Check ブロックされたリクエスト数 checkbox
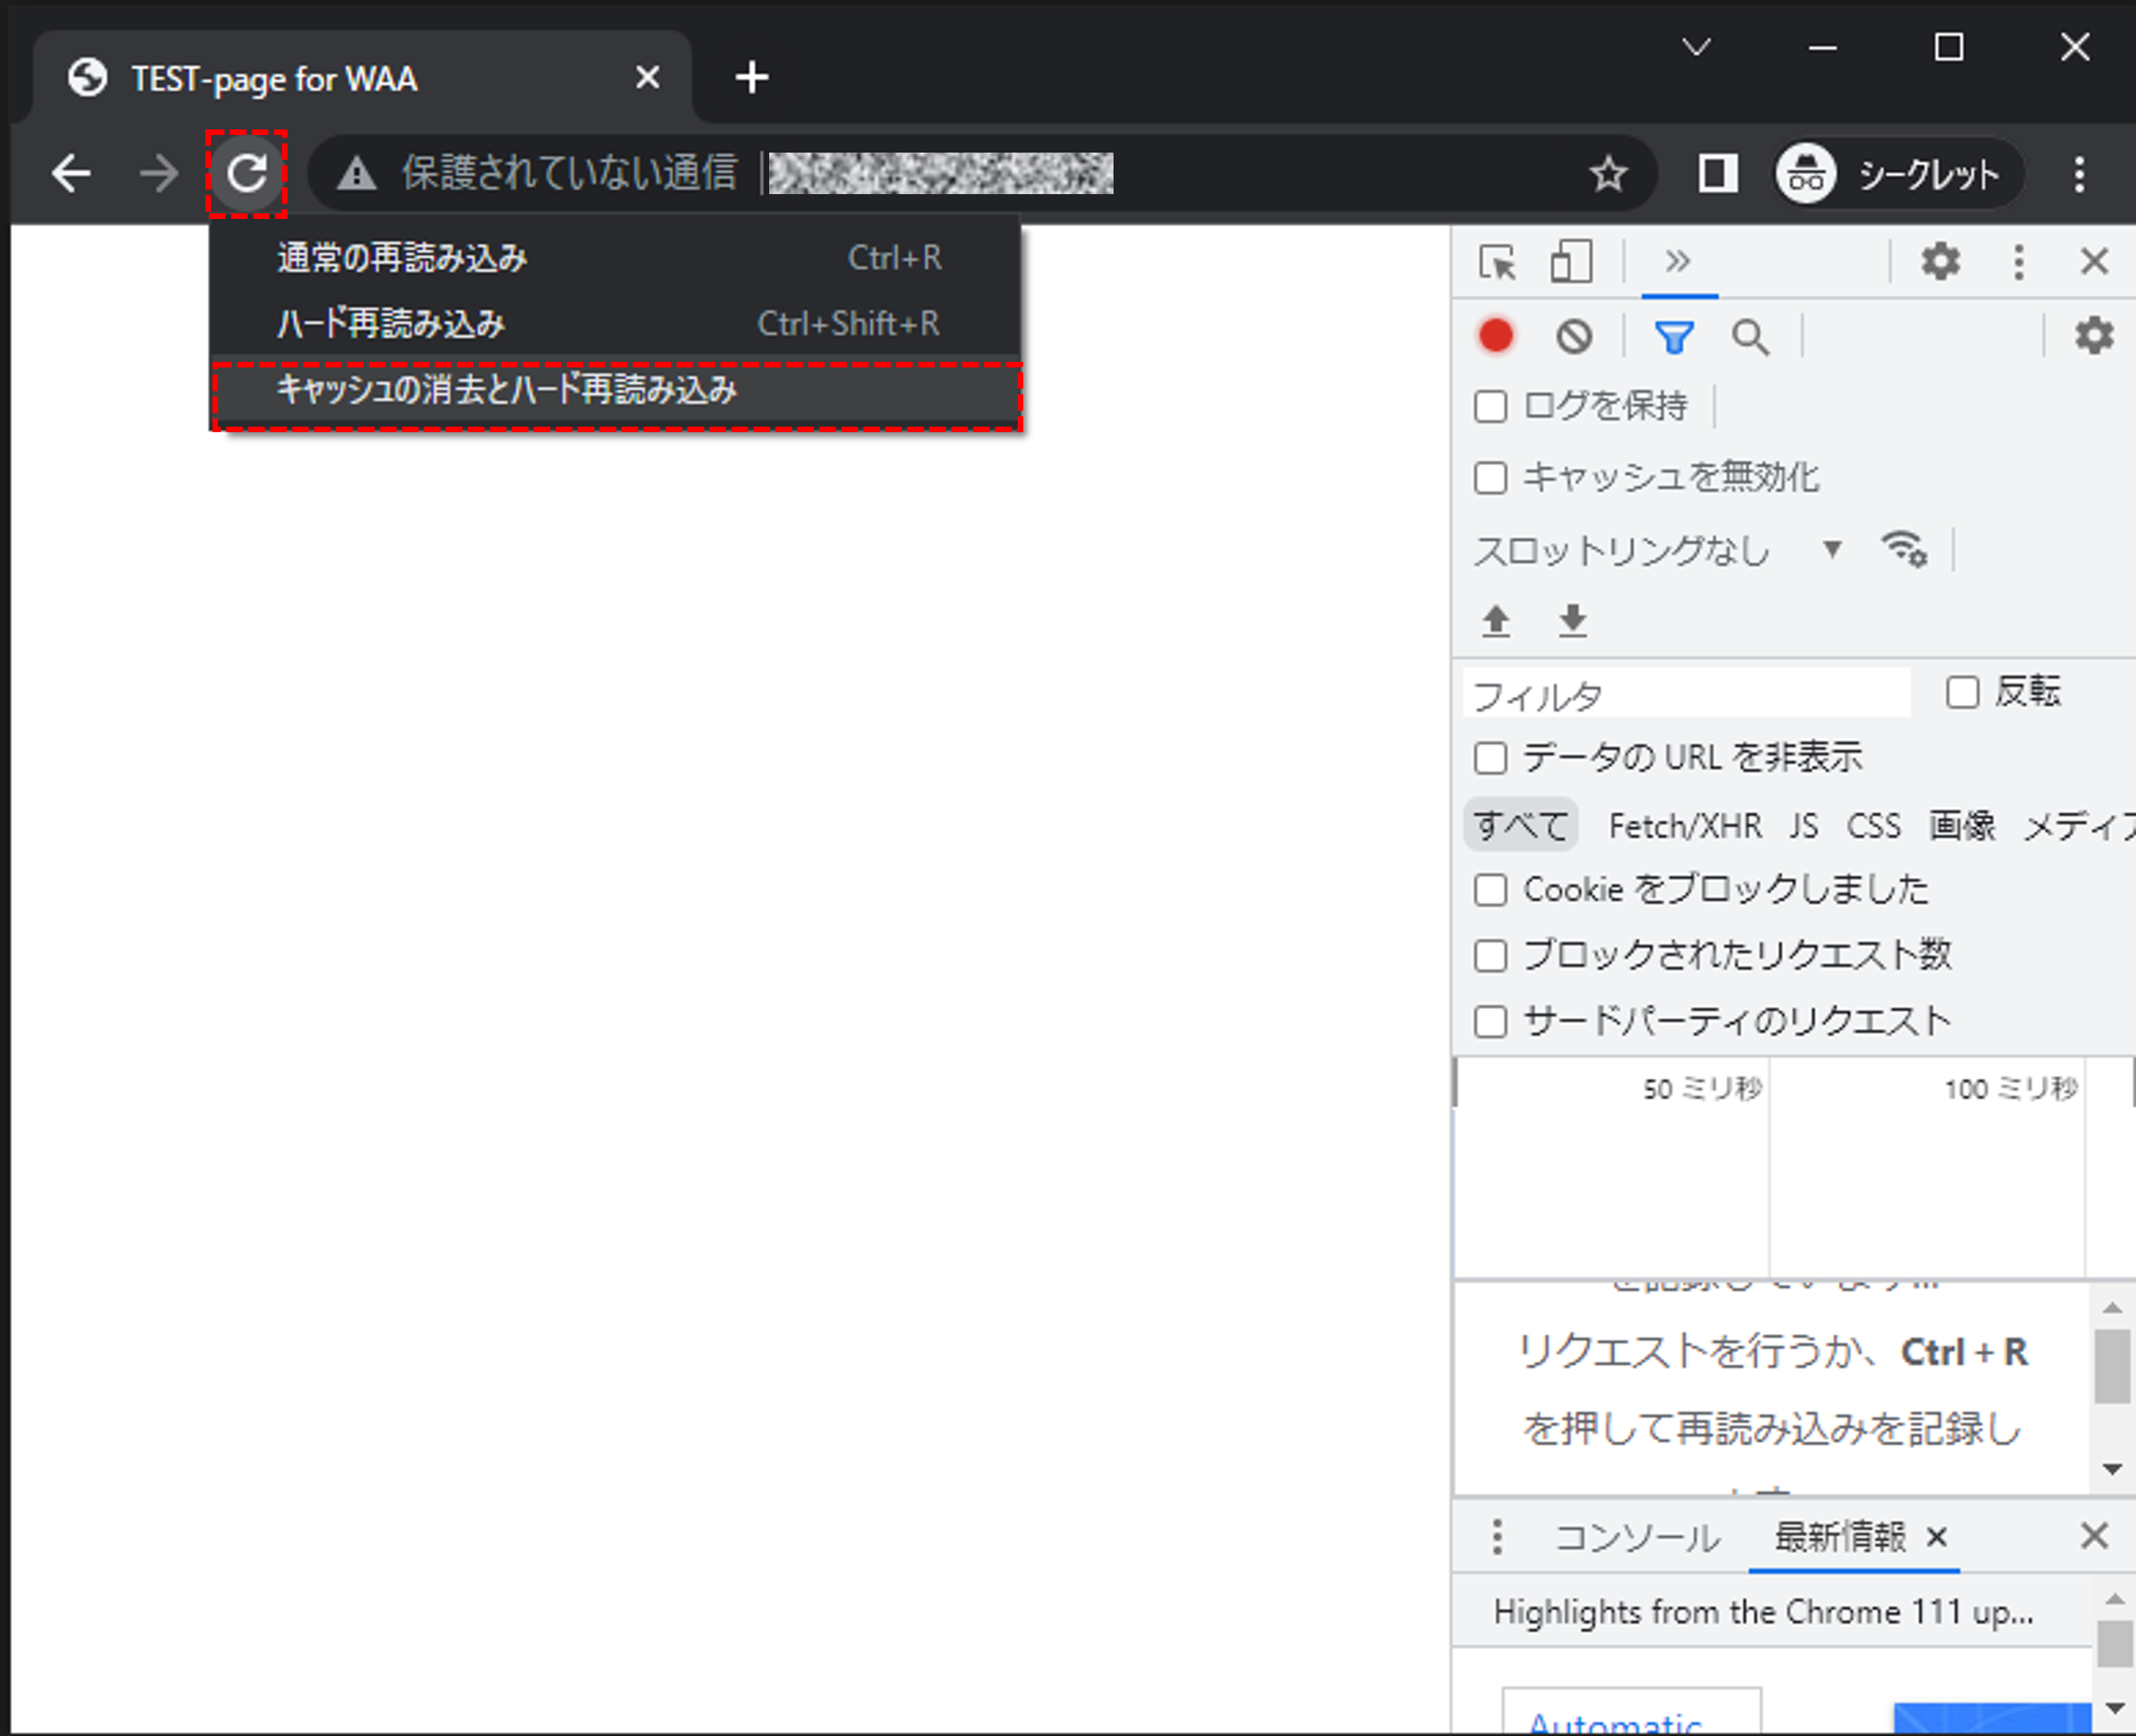 click(x=1490, y=955)
